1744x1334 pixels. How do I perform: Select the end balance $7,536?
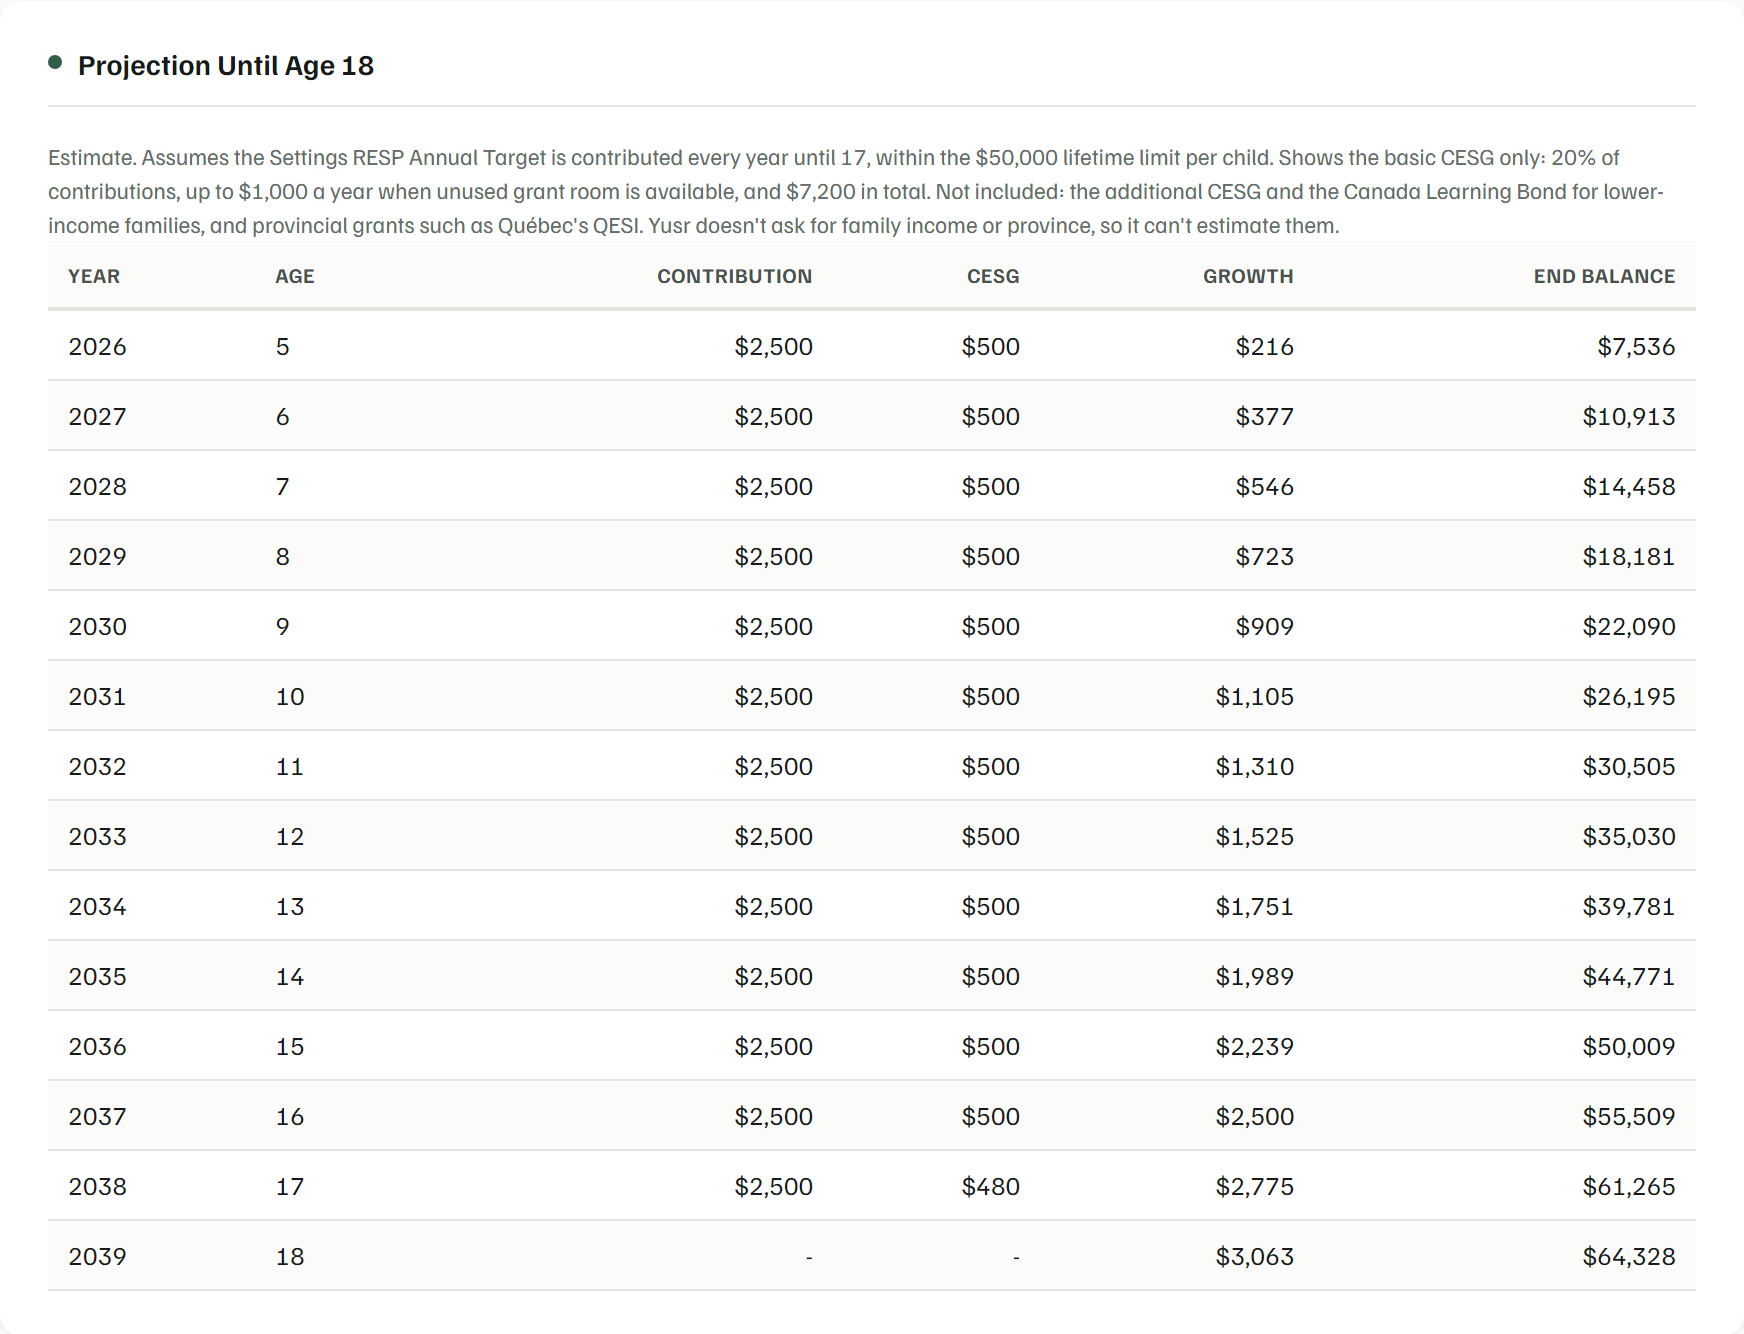[x=1636, y=347]
